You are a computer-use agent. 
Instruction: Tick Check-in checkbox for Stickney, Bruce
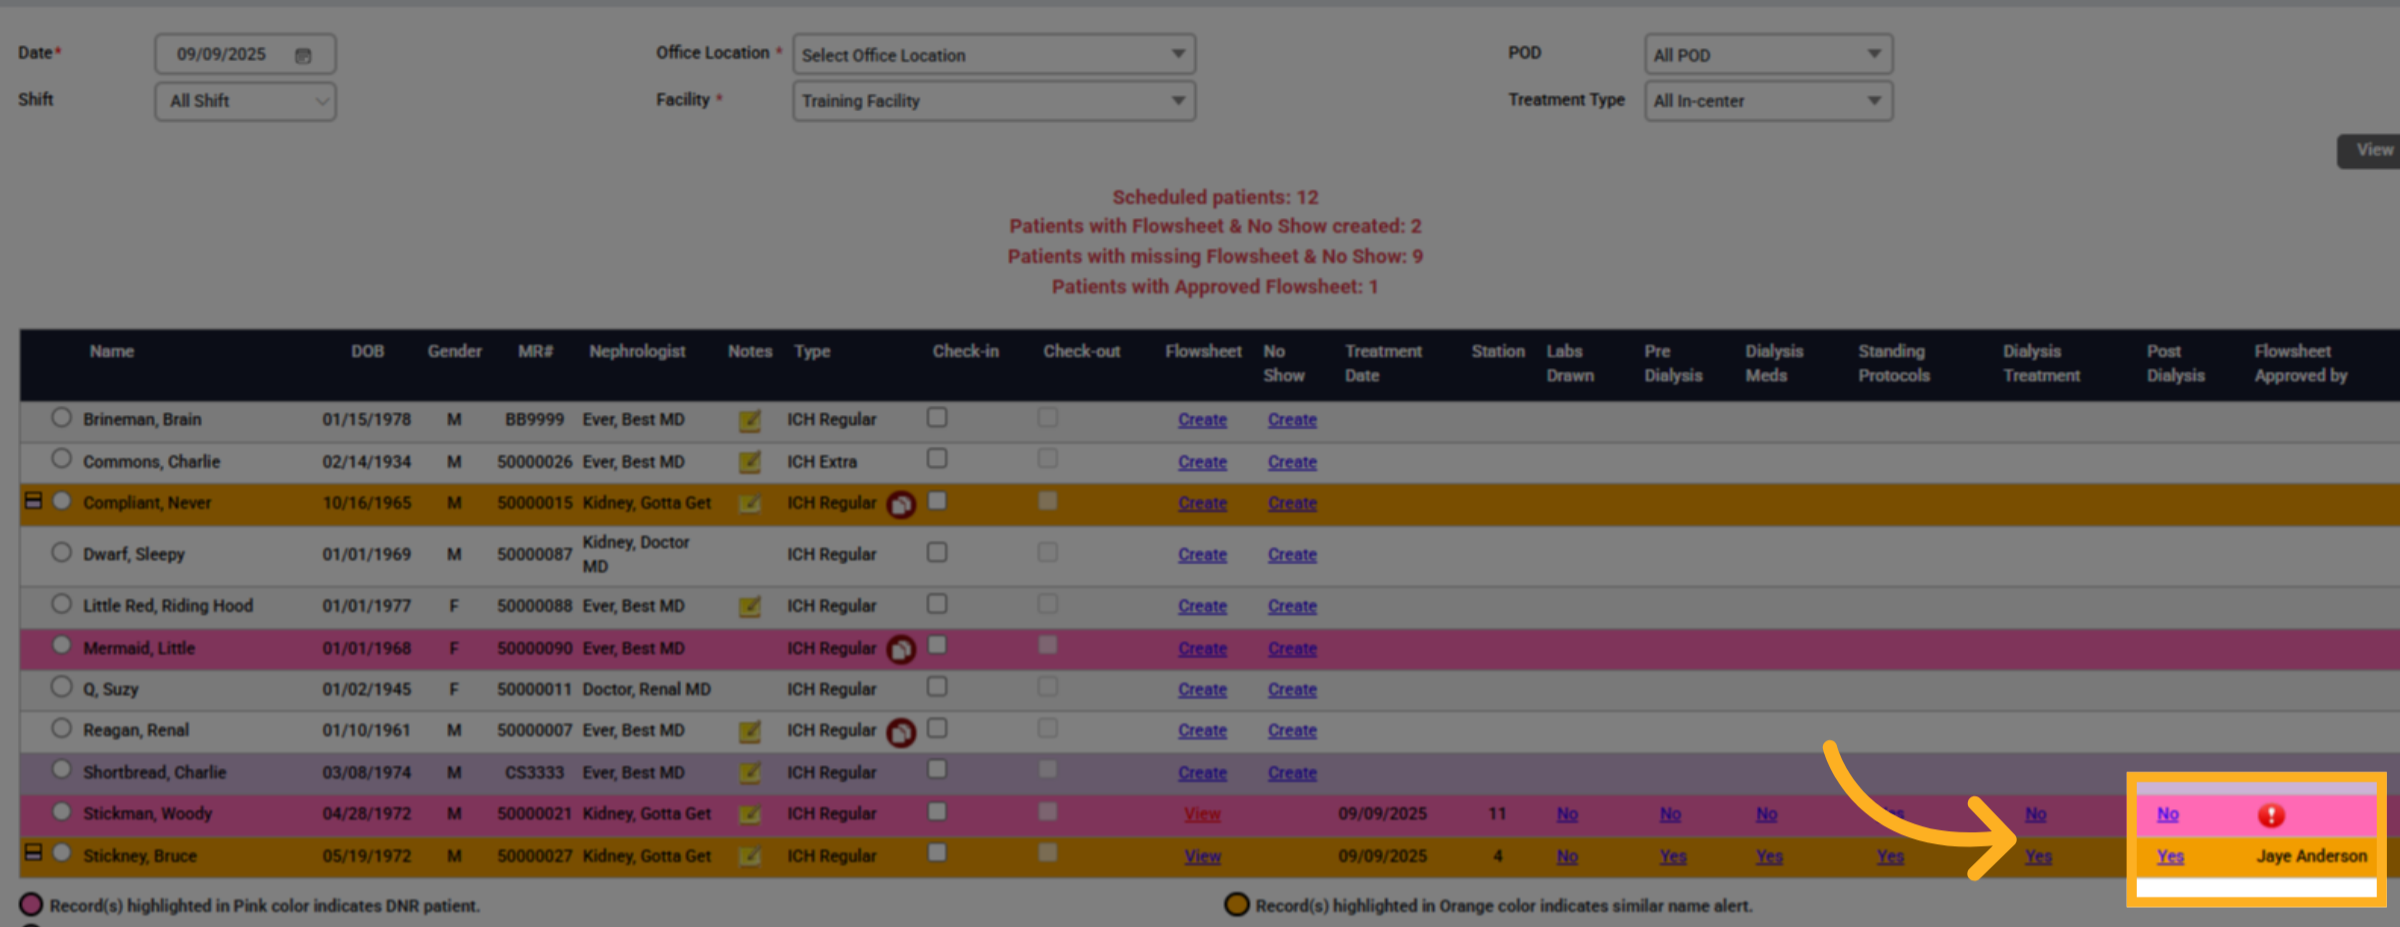coord(937,852)
